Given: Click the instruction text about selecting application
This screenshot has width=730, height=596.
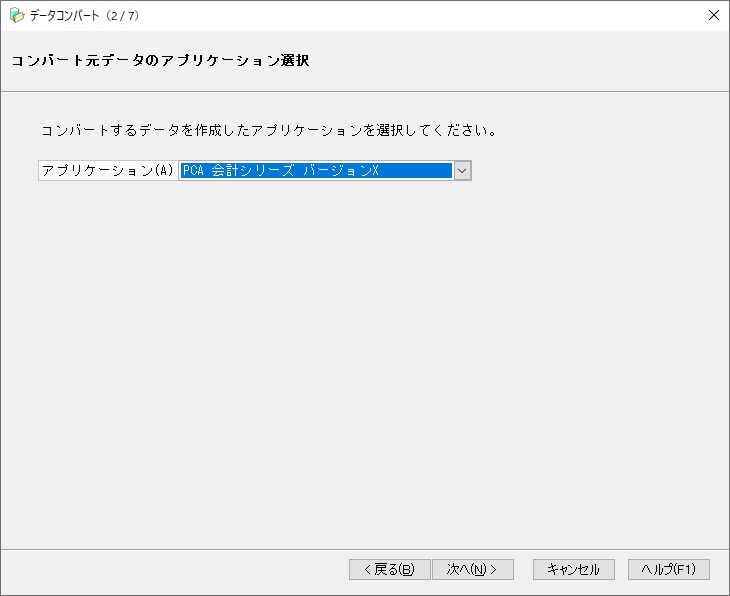Looking at the screenshot, I should click(x=269, y=130).
